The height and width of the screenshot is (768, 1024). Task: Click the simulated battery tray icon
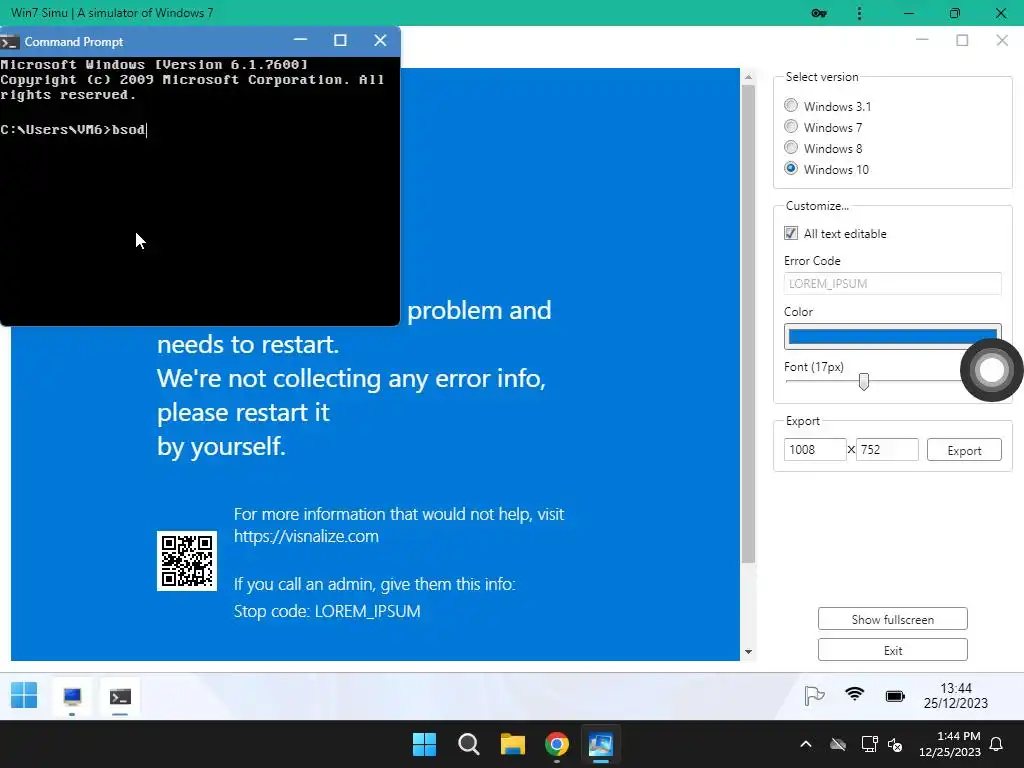[x=895, y=696]
